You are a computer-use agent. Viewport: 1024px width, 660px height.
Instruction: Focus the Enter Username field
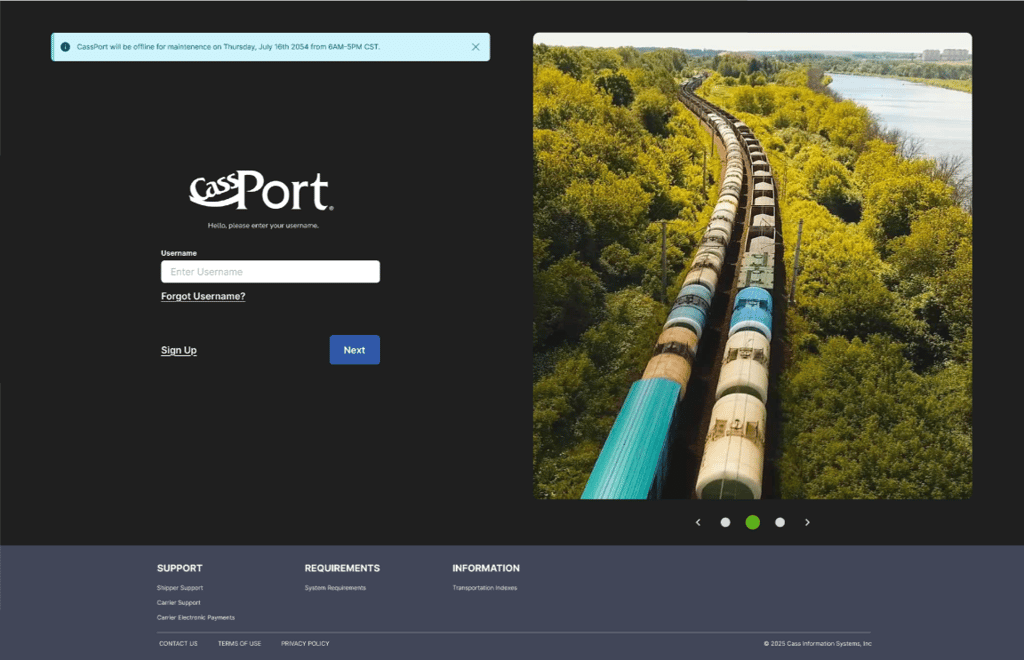pos(270,272)
